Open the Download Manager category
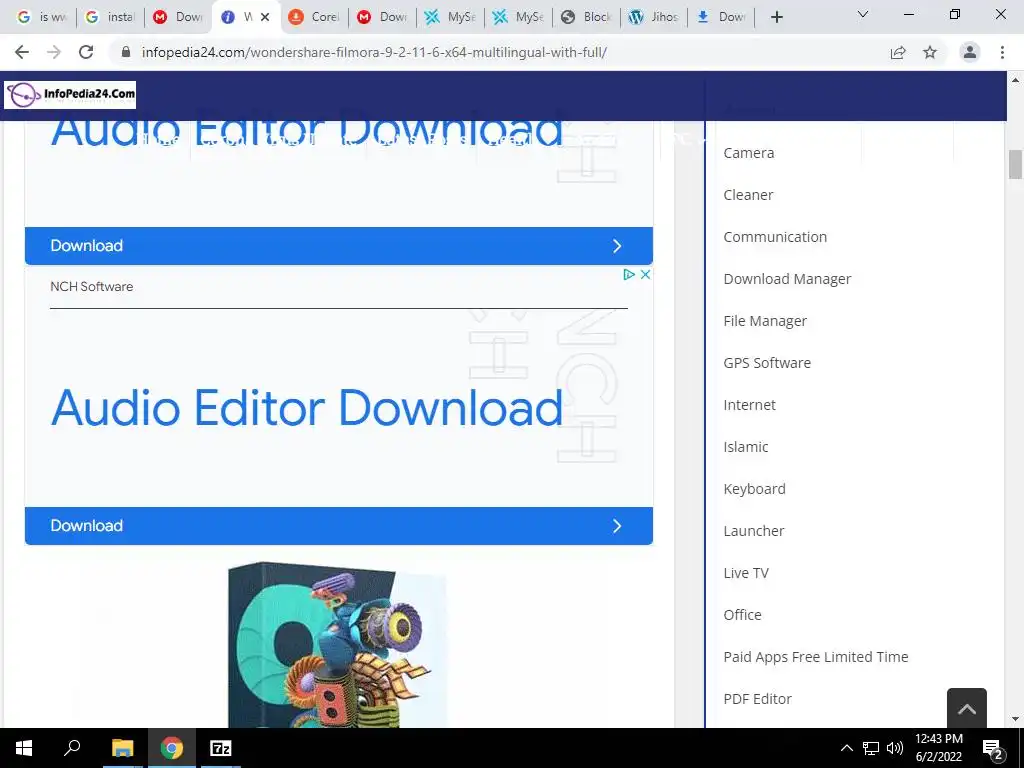1024x768 pixels. (787, 279)
